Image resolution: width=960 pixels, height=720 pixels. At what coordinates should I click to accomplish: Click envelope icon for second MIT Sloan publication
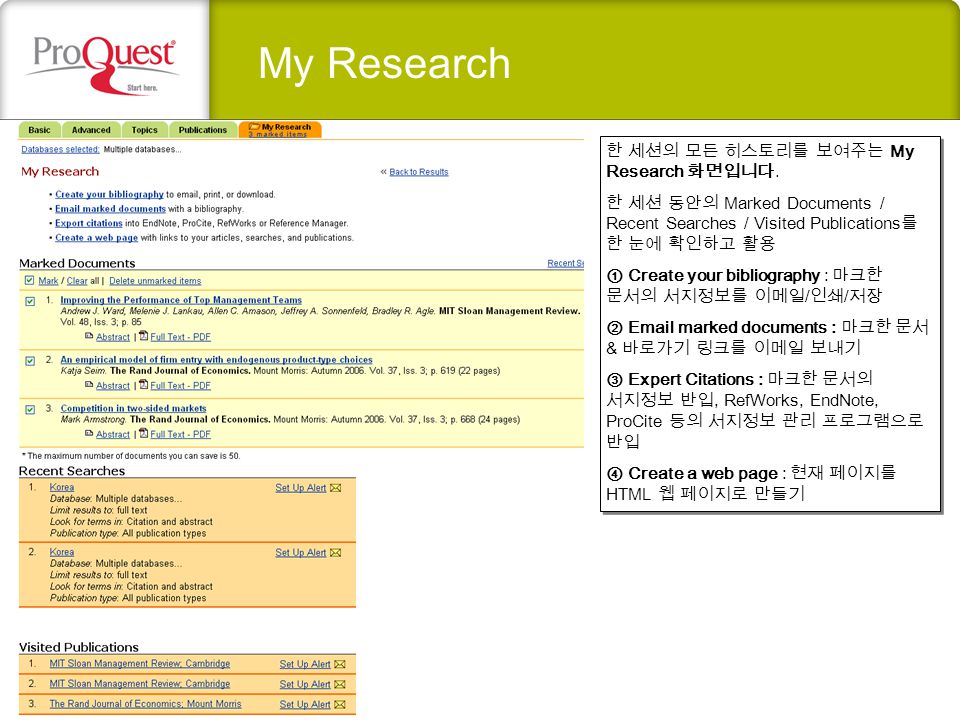point(340,684)
